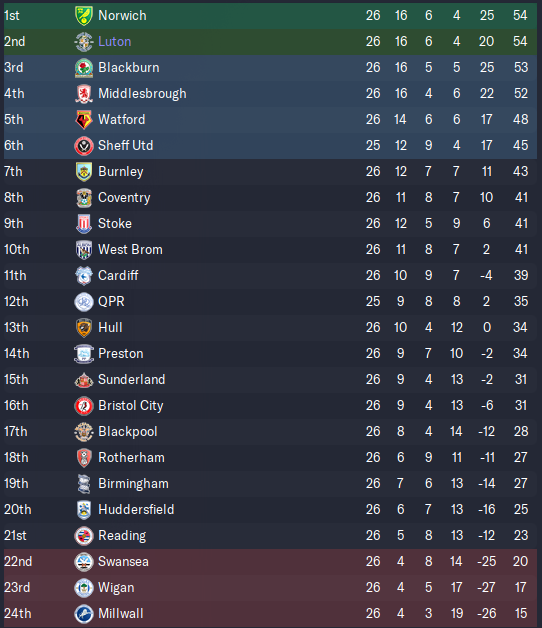The width and height of the screenshot is (542, 628).
Task: Select the 24th place Millwall row
Action: (270, 614)
